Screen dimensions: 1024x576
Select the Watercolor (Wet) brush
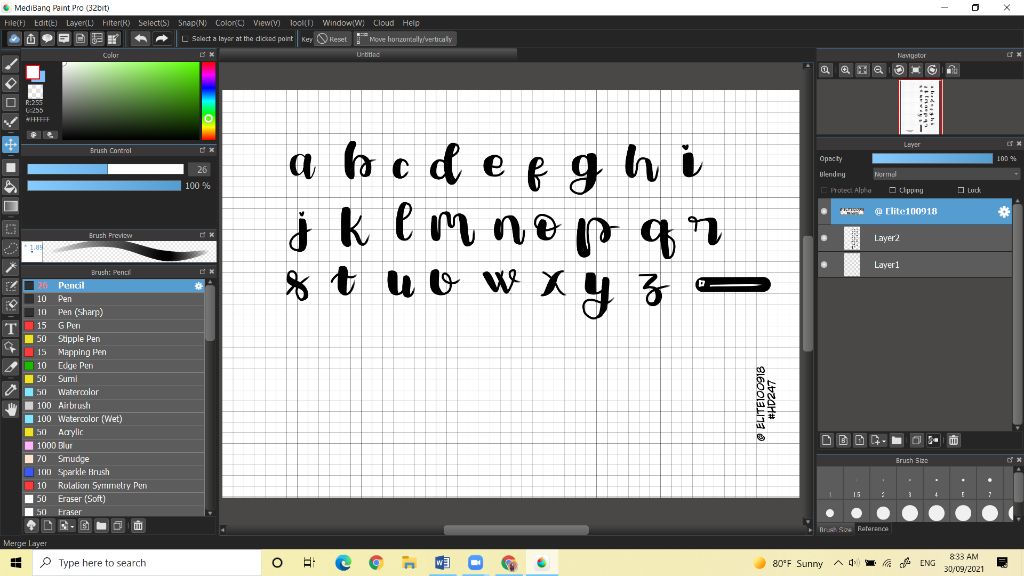tap(114, 419)
